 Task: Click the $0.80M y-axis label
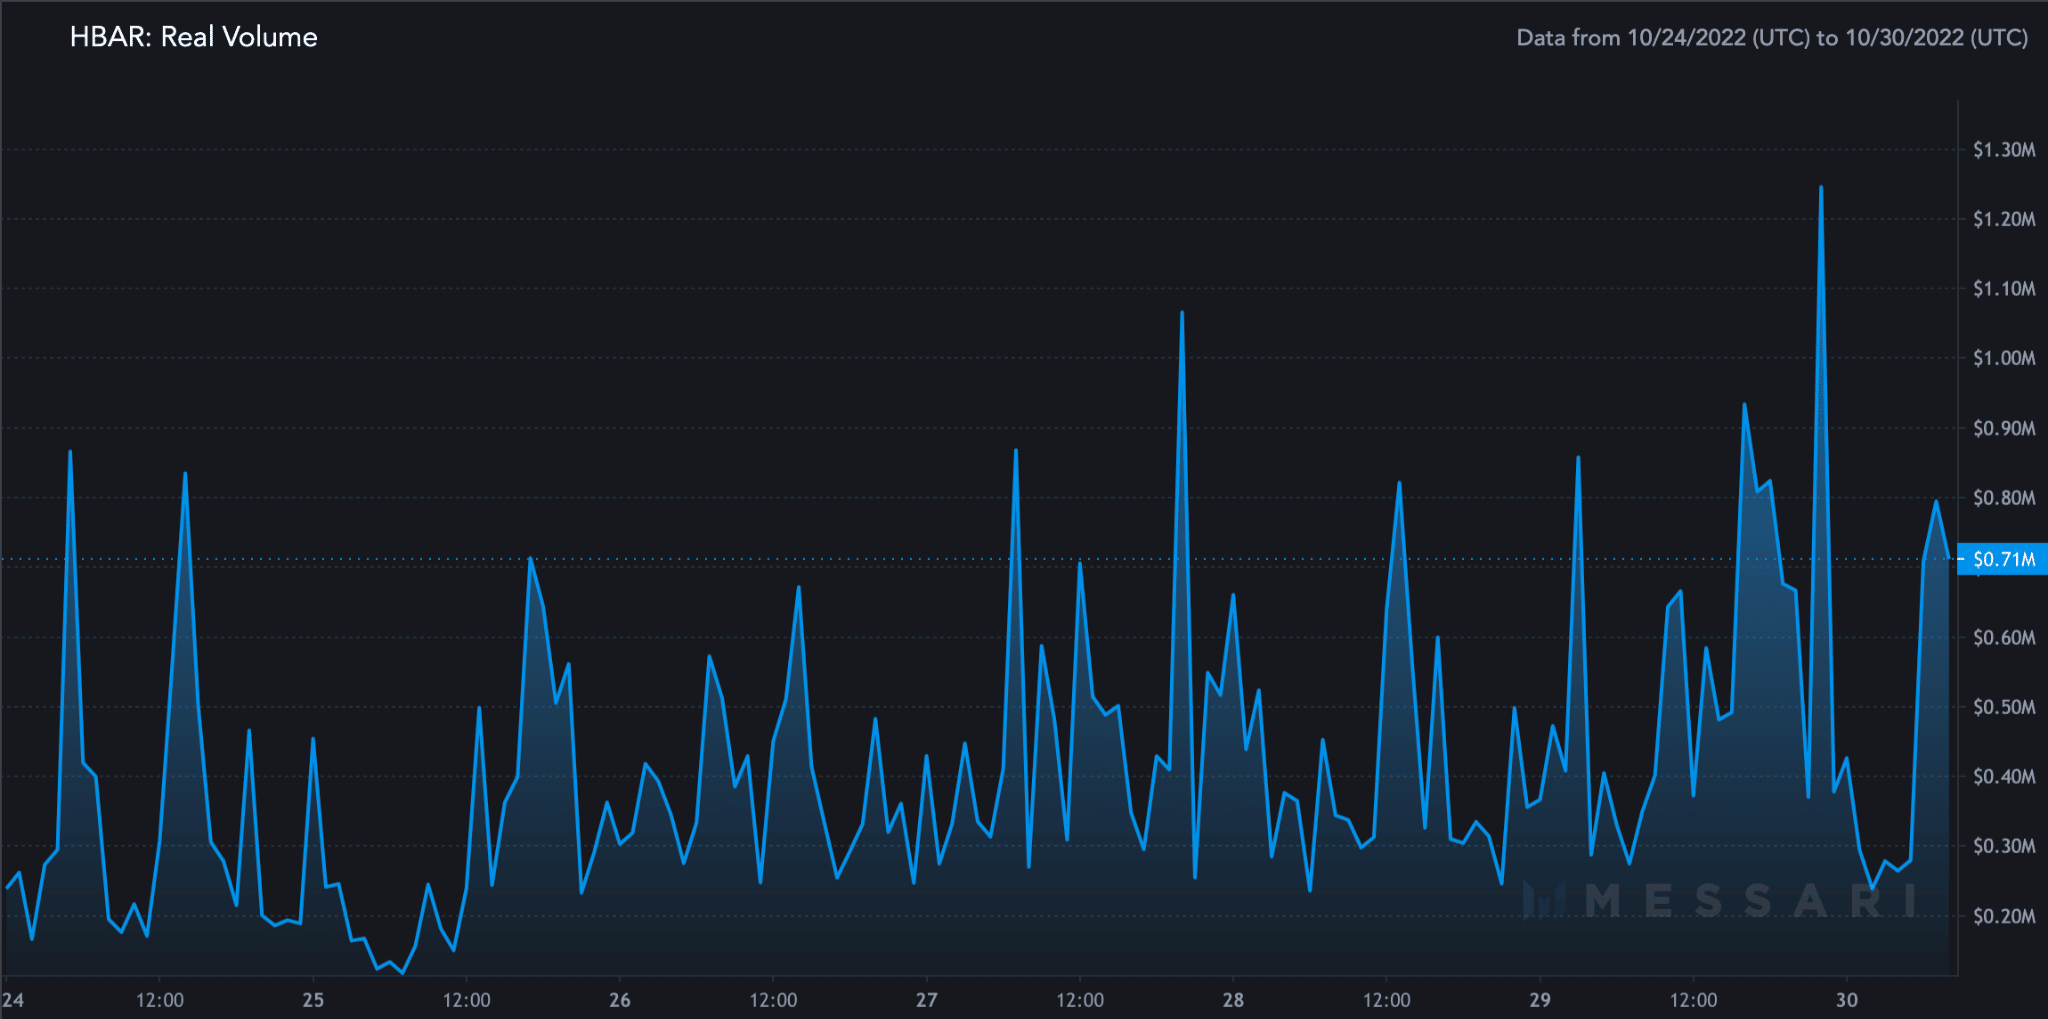2004,498
